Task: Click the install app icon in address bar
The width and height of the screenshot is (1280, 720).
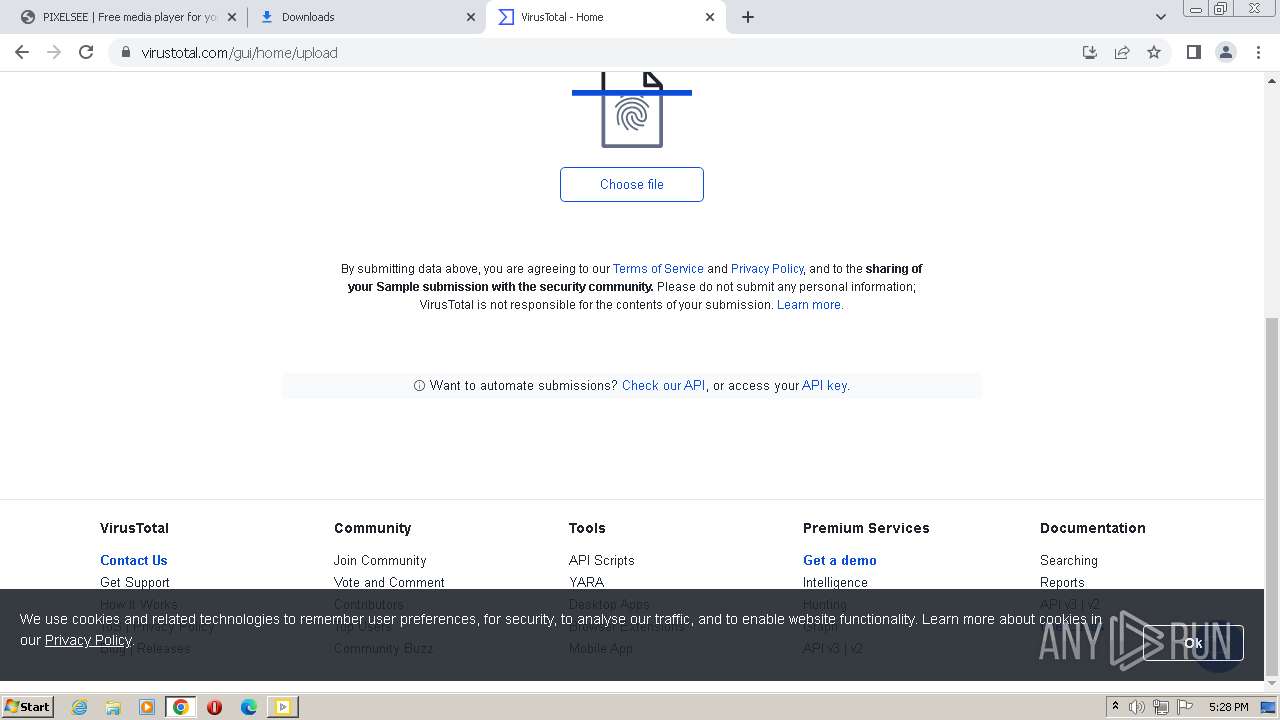Action: coord(1090,52)
